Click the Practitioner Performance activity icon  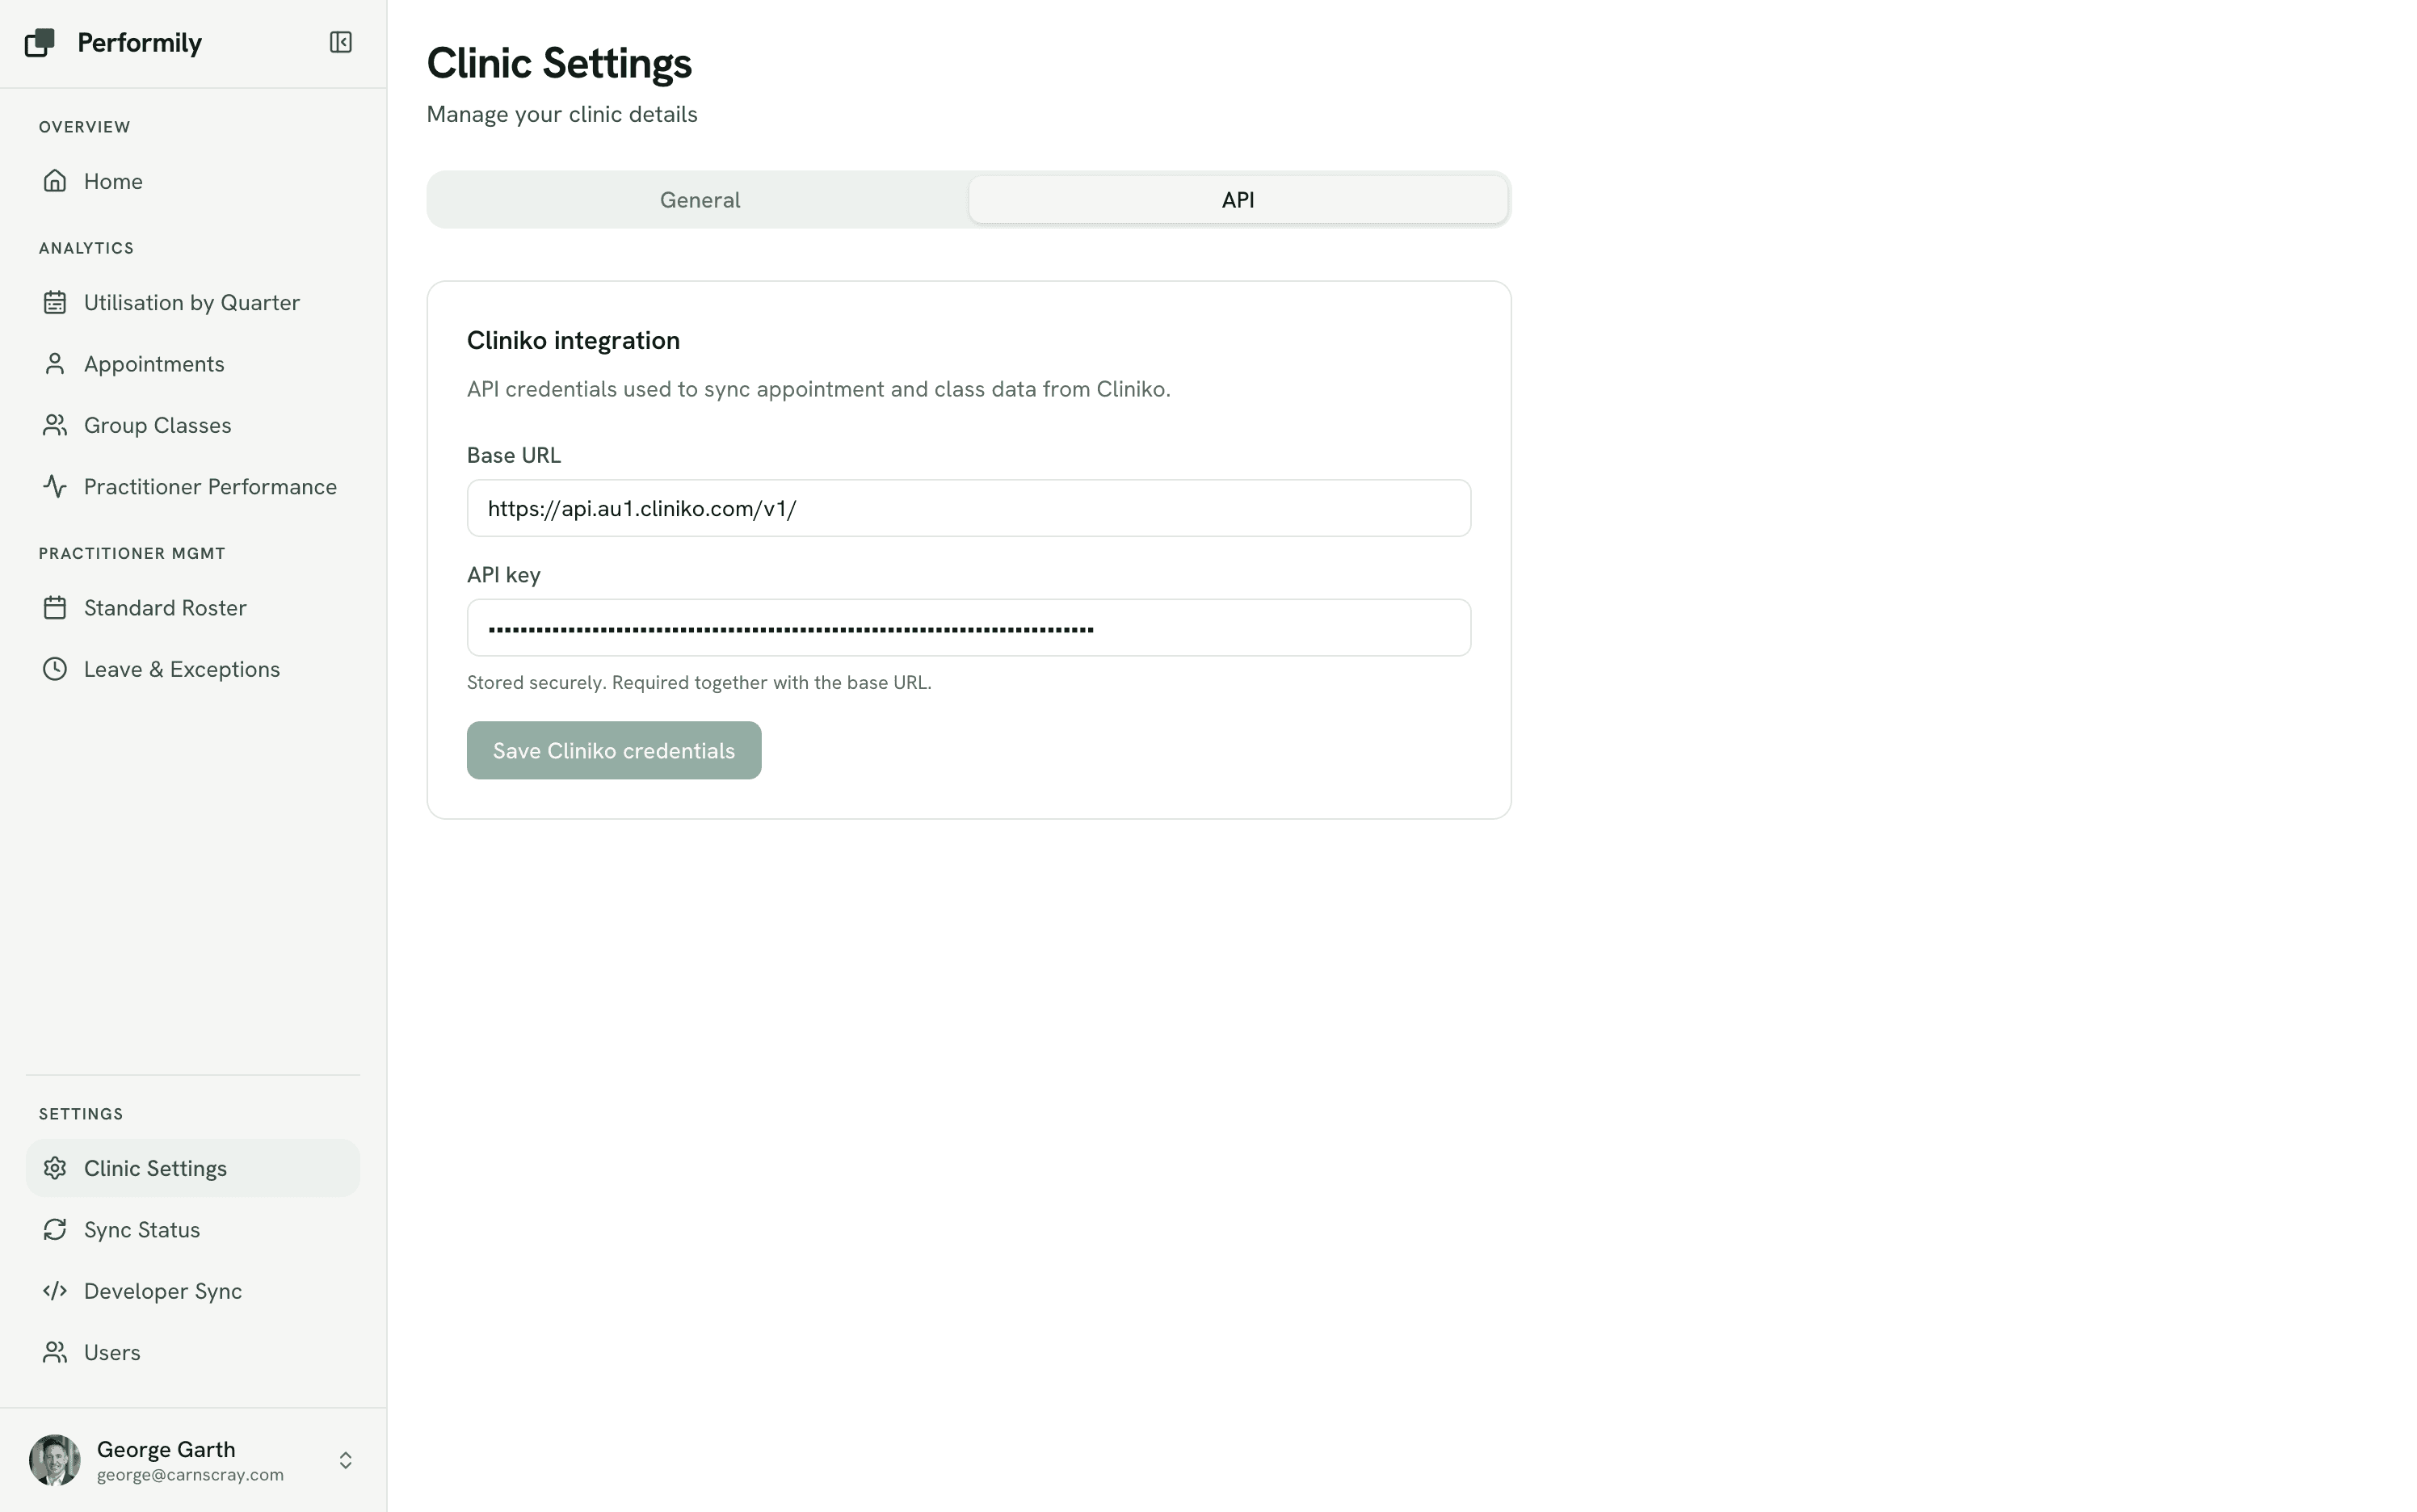click(x=55, y=486)
